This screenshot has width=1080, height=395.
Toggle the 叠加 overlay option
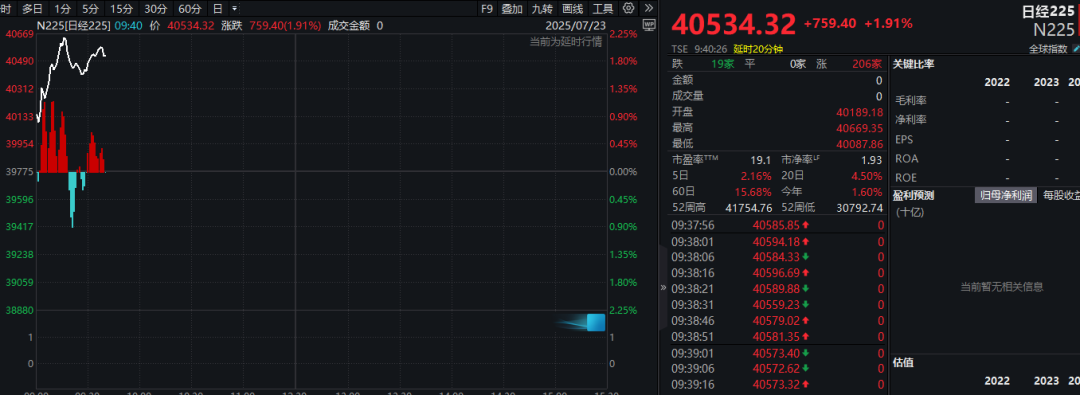pyautogui.click(x=512, y=9)
